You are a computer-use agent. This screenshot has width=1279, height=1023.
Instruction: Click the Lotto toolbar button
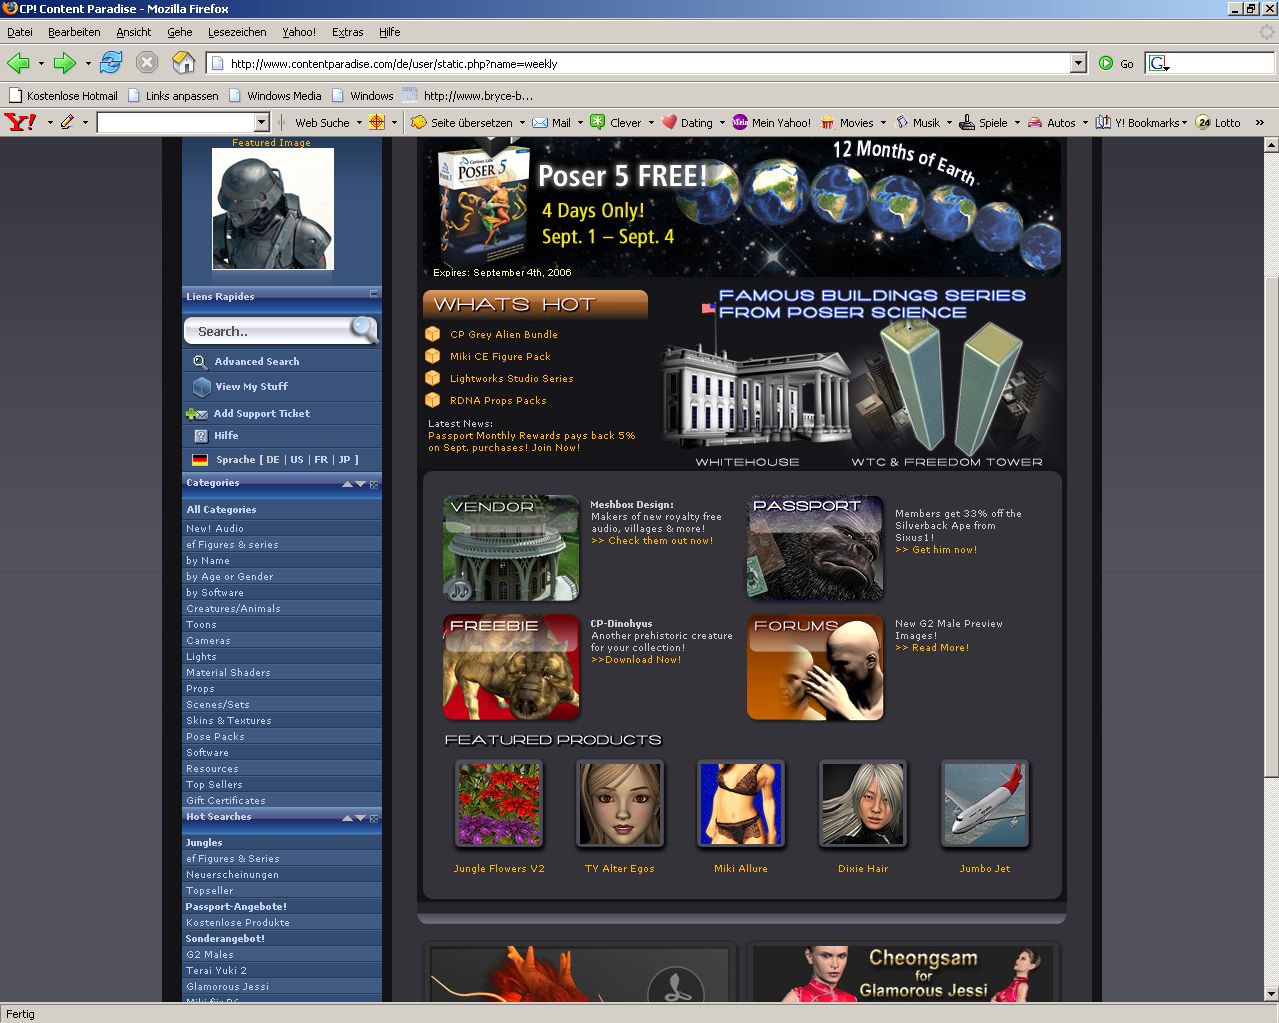(x=1218, y=122)
